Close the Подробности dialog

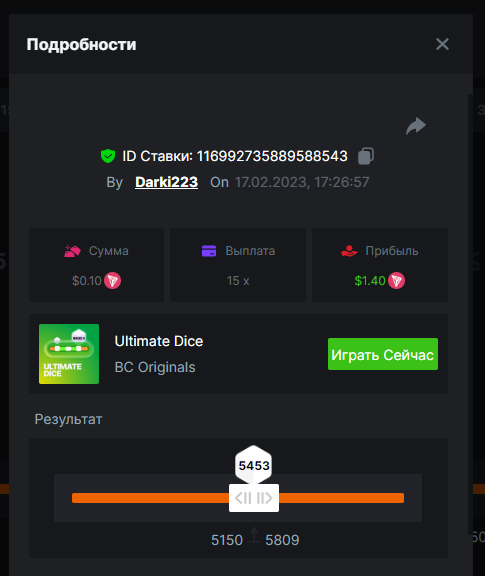click(x=442, y=44)
